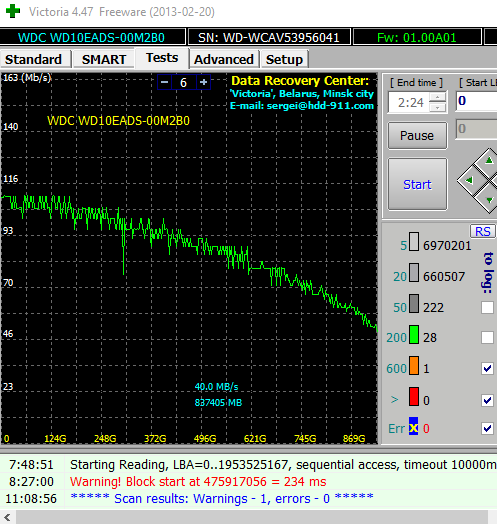497x524 pixels.
Task: Decrement End time spinner down arrow
Action: pyautogui.click(x=438, y=107)
